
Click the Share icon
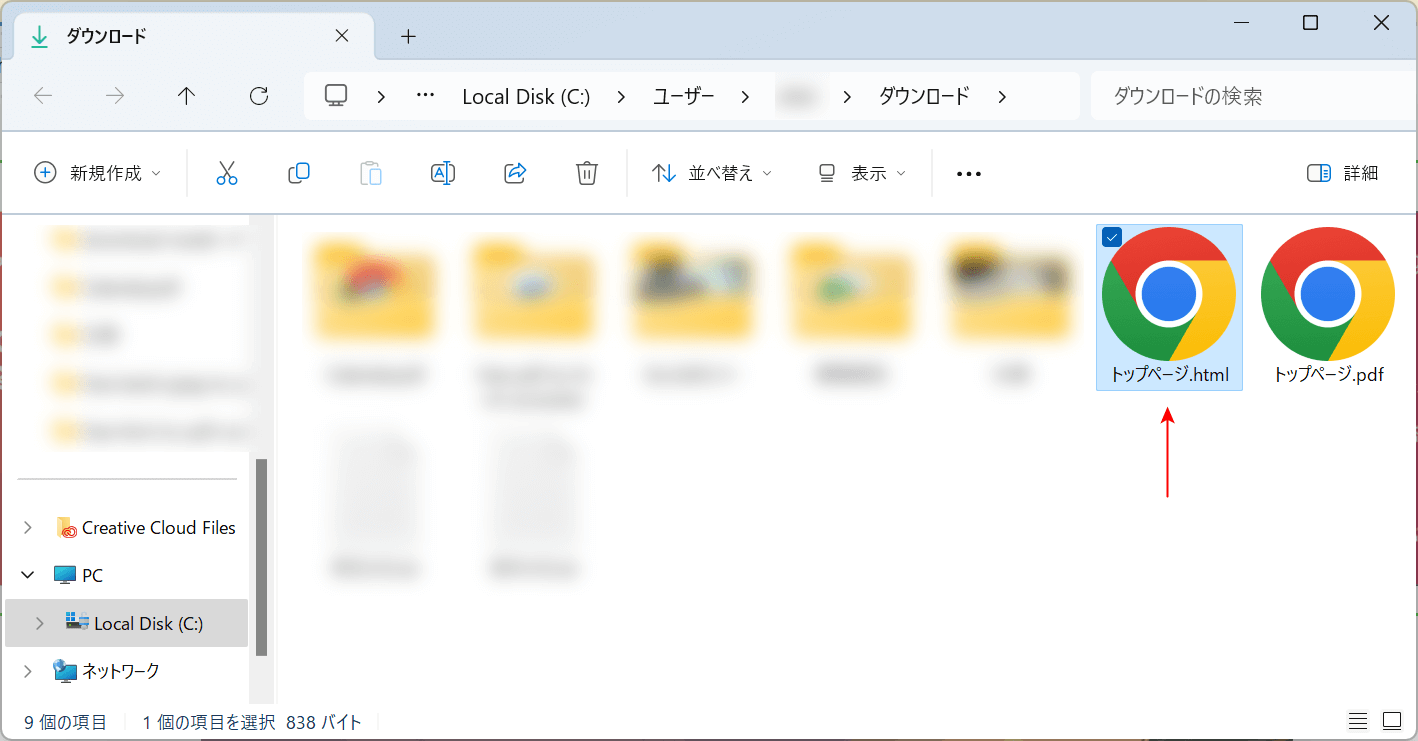tap(515, 173)
